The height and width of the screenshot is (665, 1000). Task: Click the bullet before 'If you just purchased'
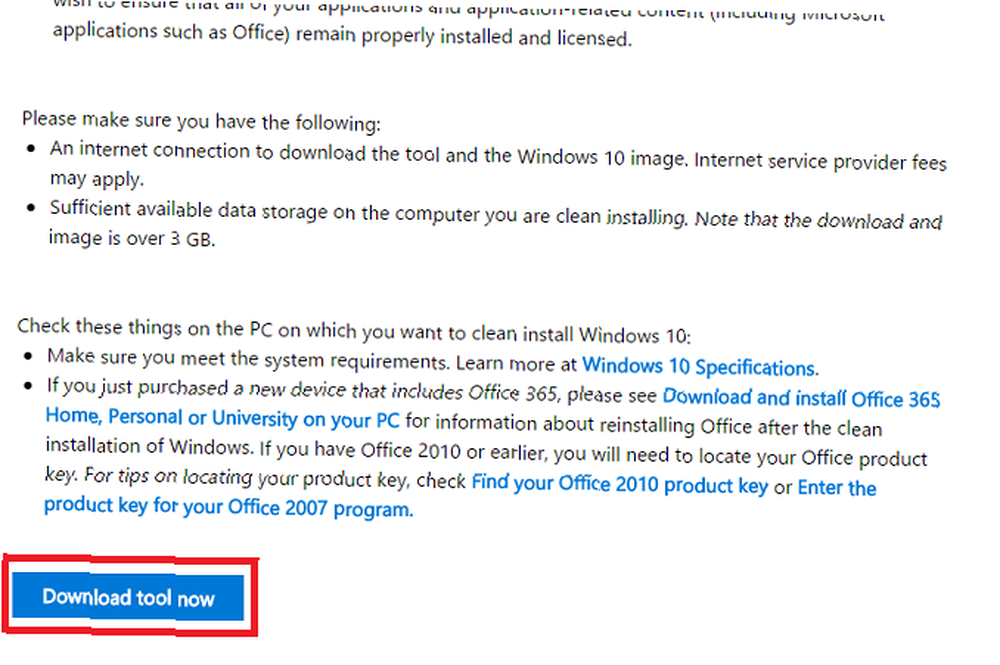[27, 385]
